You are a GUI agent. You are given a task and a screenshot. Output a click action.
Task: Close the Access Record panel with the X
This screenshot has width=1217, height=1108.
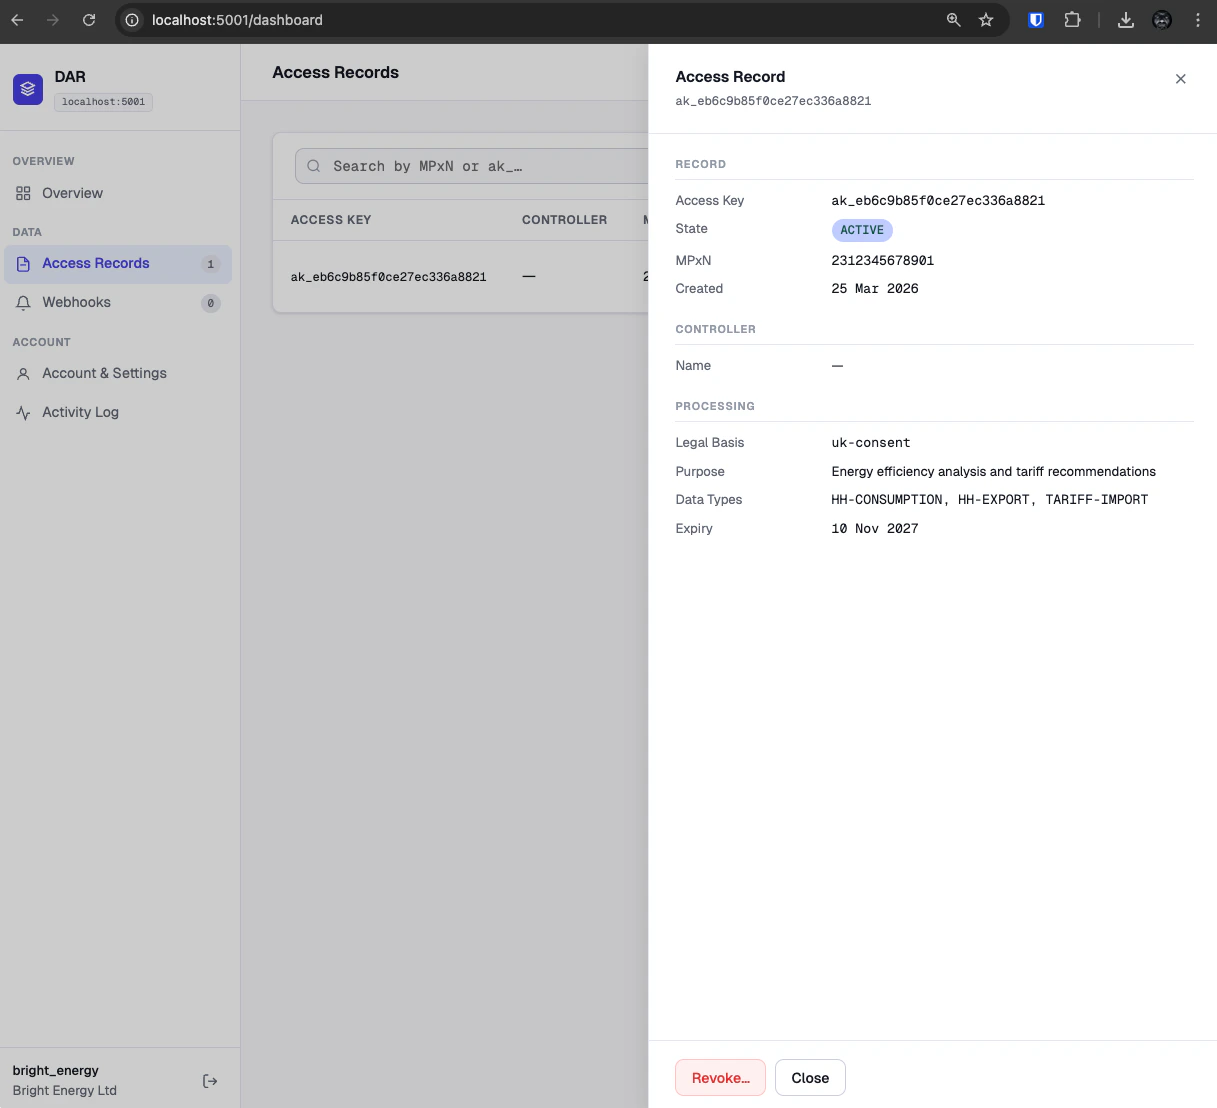[x=1181, y=79]
